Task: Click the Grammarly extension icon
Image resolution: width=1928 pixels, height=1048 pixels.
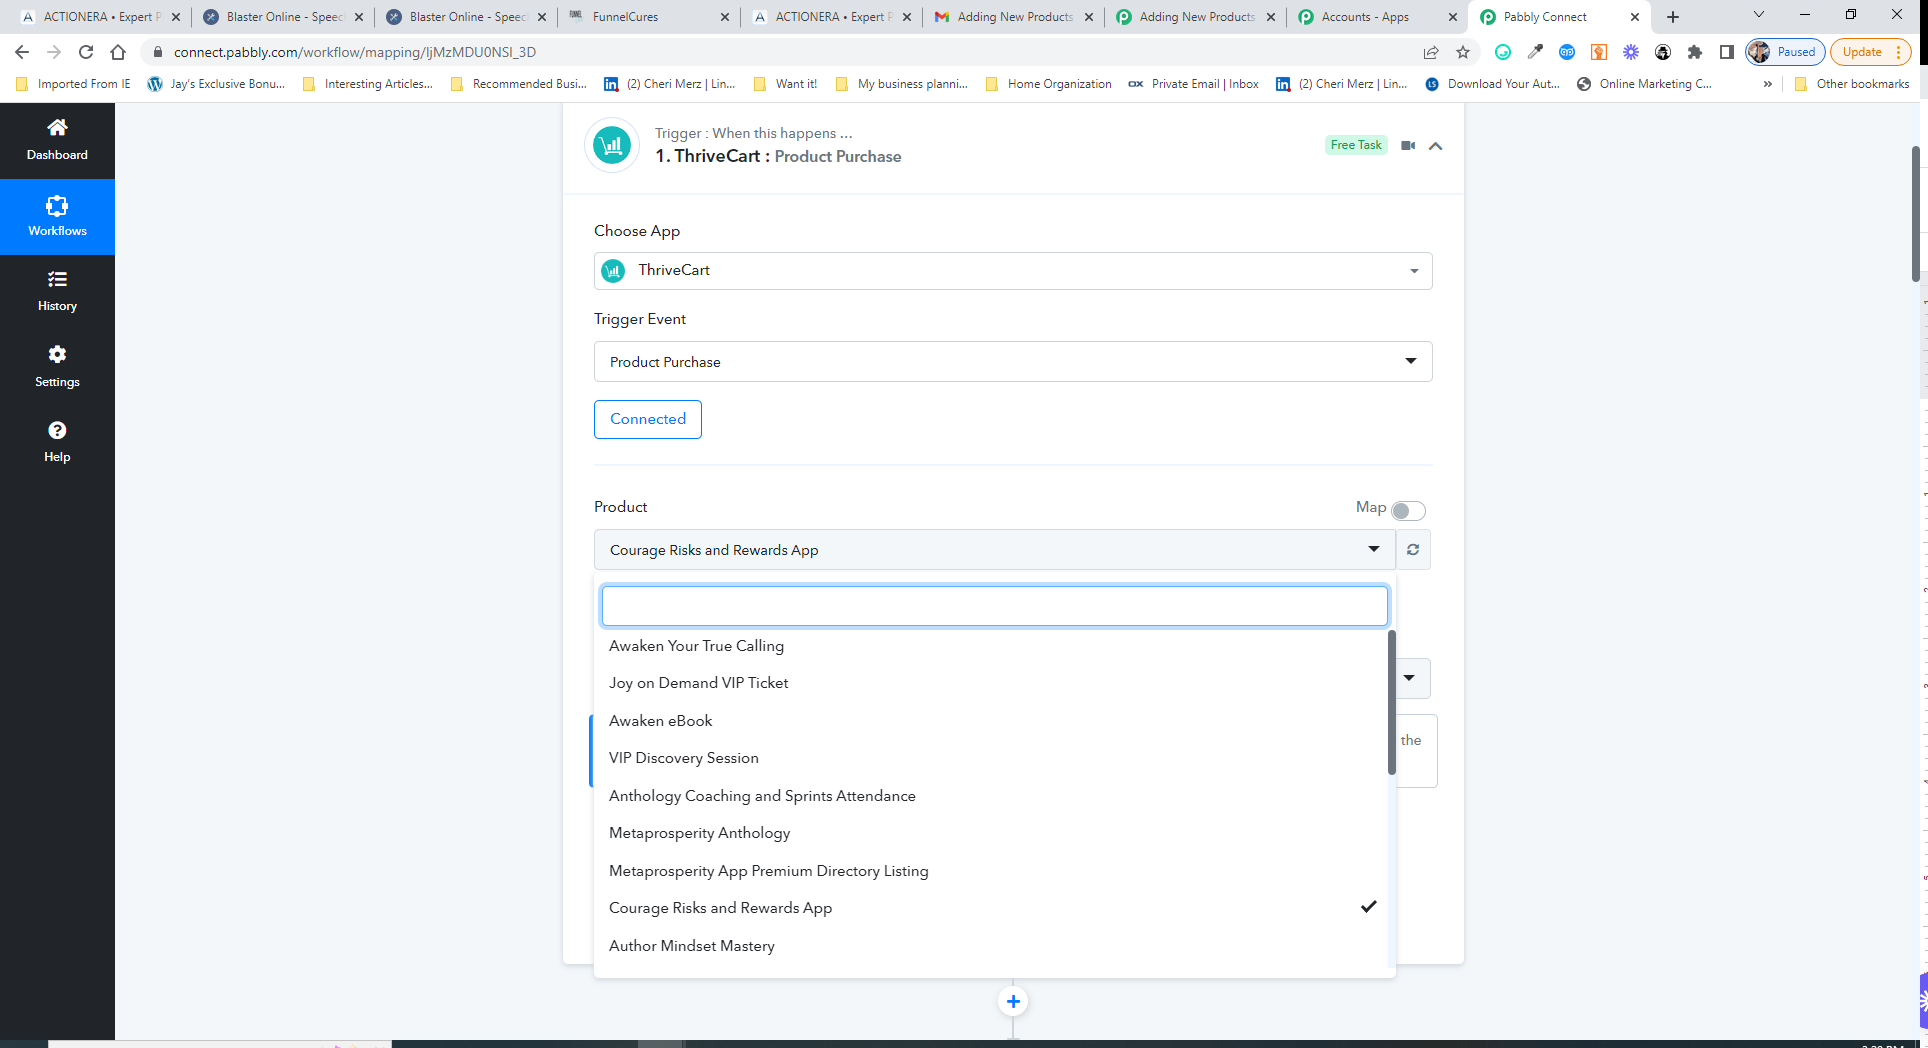Action: (1503, 52)
